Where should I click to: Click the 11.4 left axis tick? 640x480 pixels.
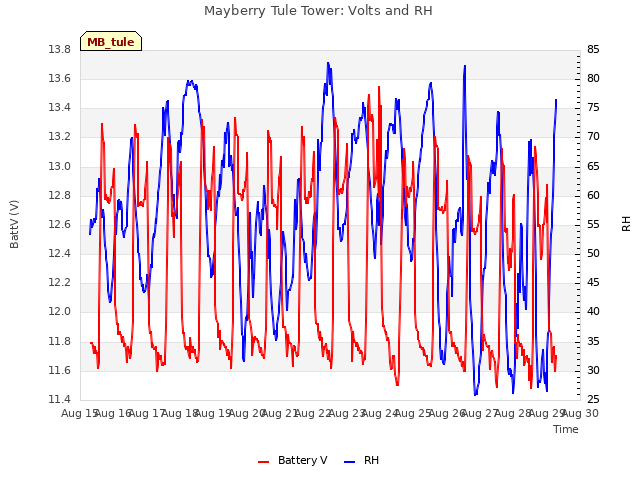point(60,400)
